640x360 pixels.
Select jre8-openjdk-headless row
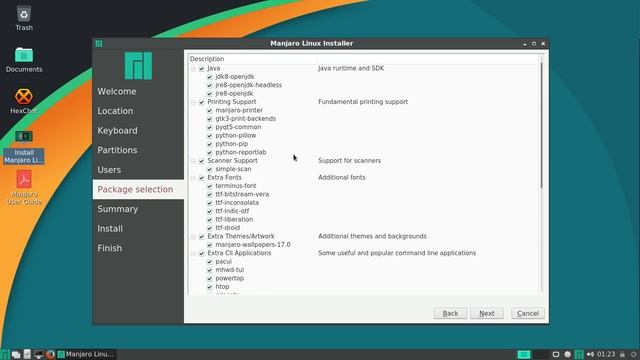[x=248, y=85]
